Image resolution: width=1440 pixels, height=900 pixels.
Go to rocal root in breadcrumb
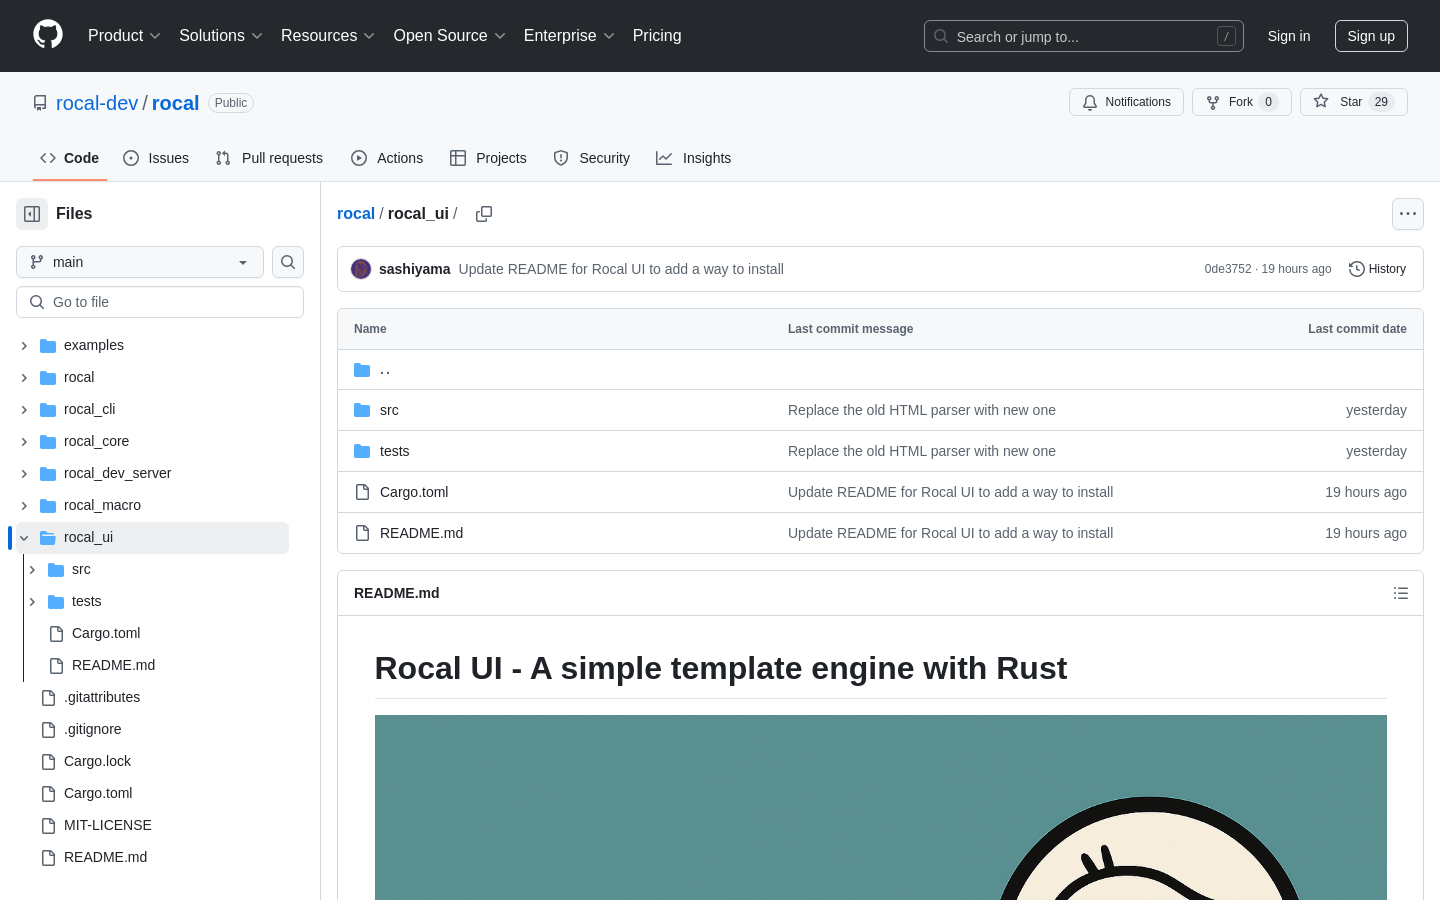coord(356,214)
